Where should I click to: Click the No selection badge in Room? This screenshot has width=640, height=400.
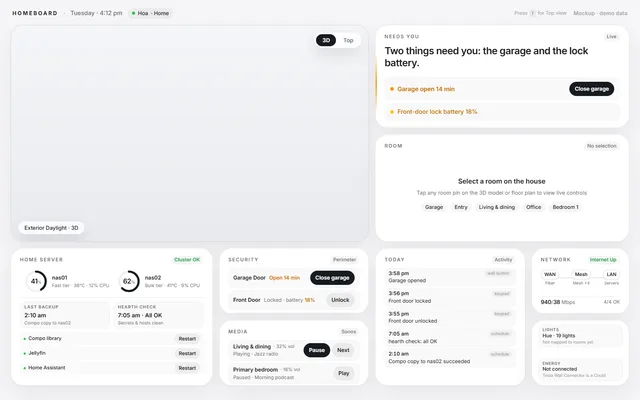tap(602, 146)
